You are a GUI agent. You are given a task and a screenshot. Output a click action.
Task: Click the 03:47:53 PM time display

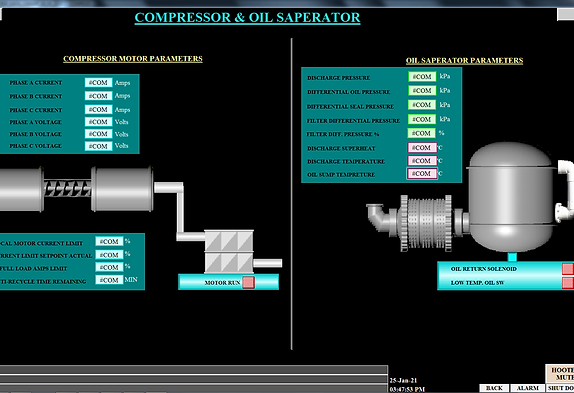[x=407, y=389]
